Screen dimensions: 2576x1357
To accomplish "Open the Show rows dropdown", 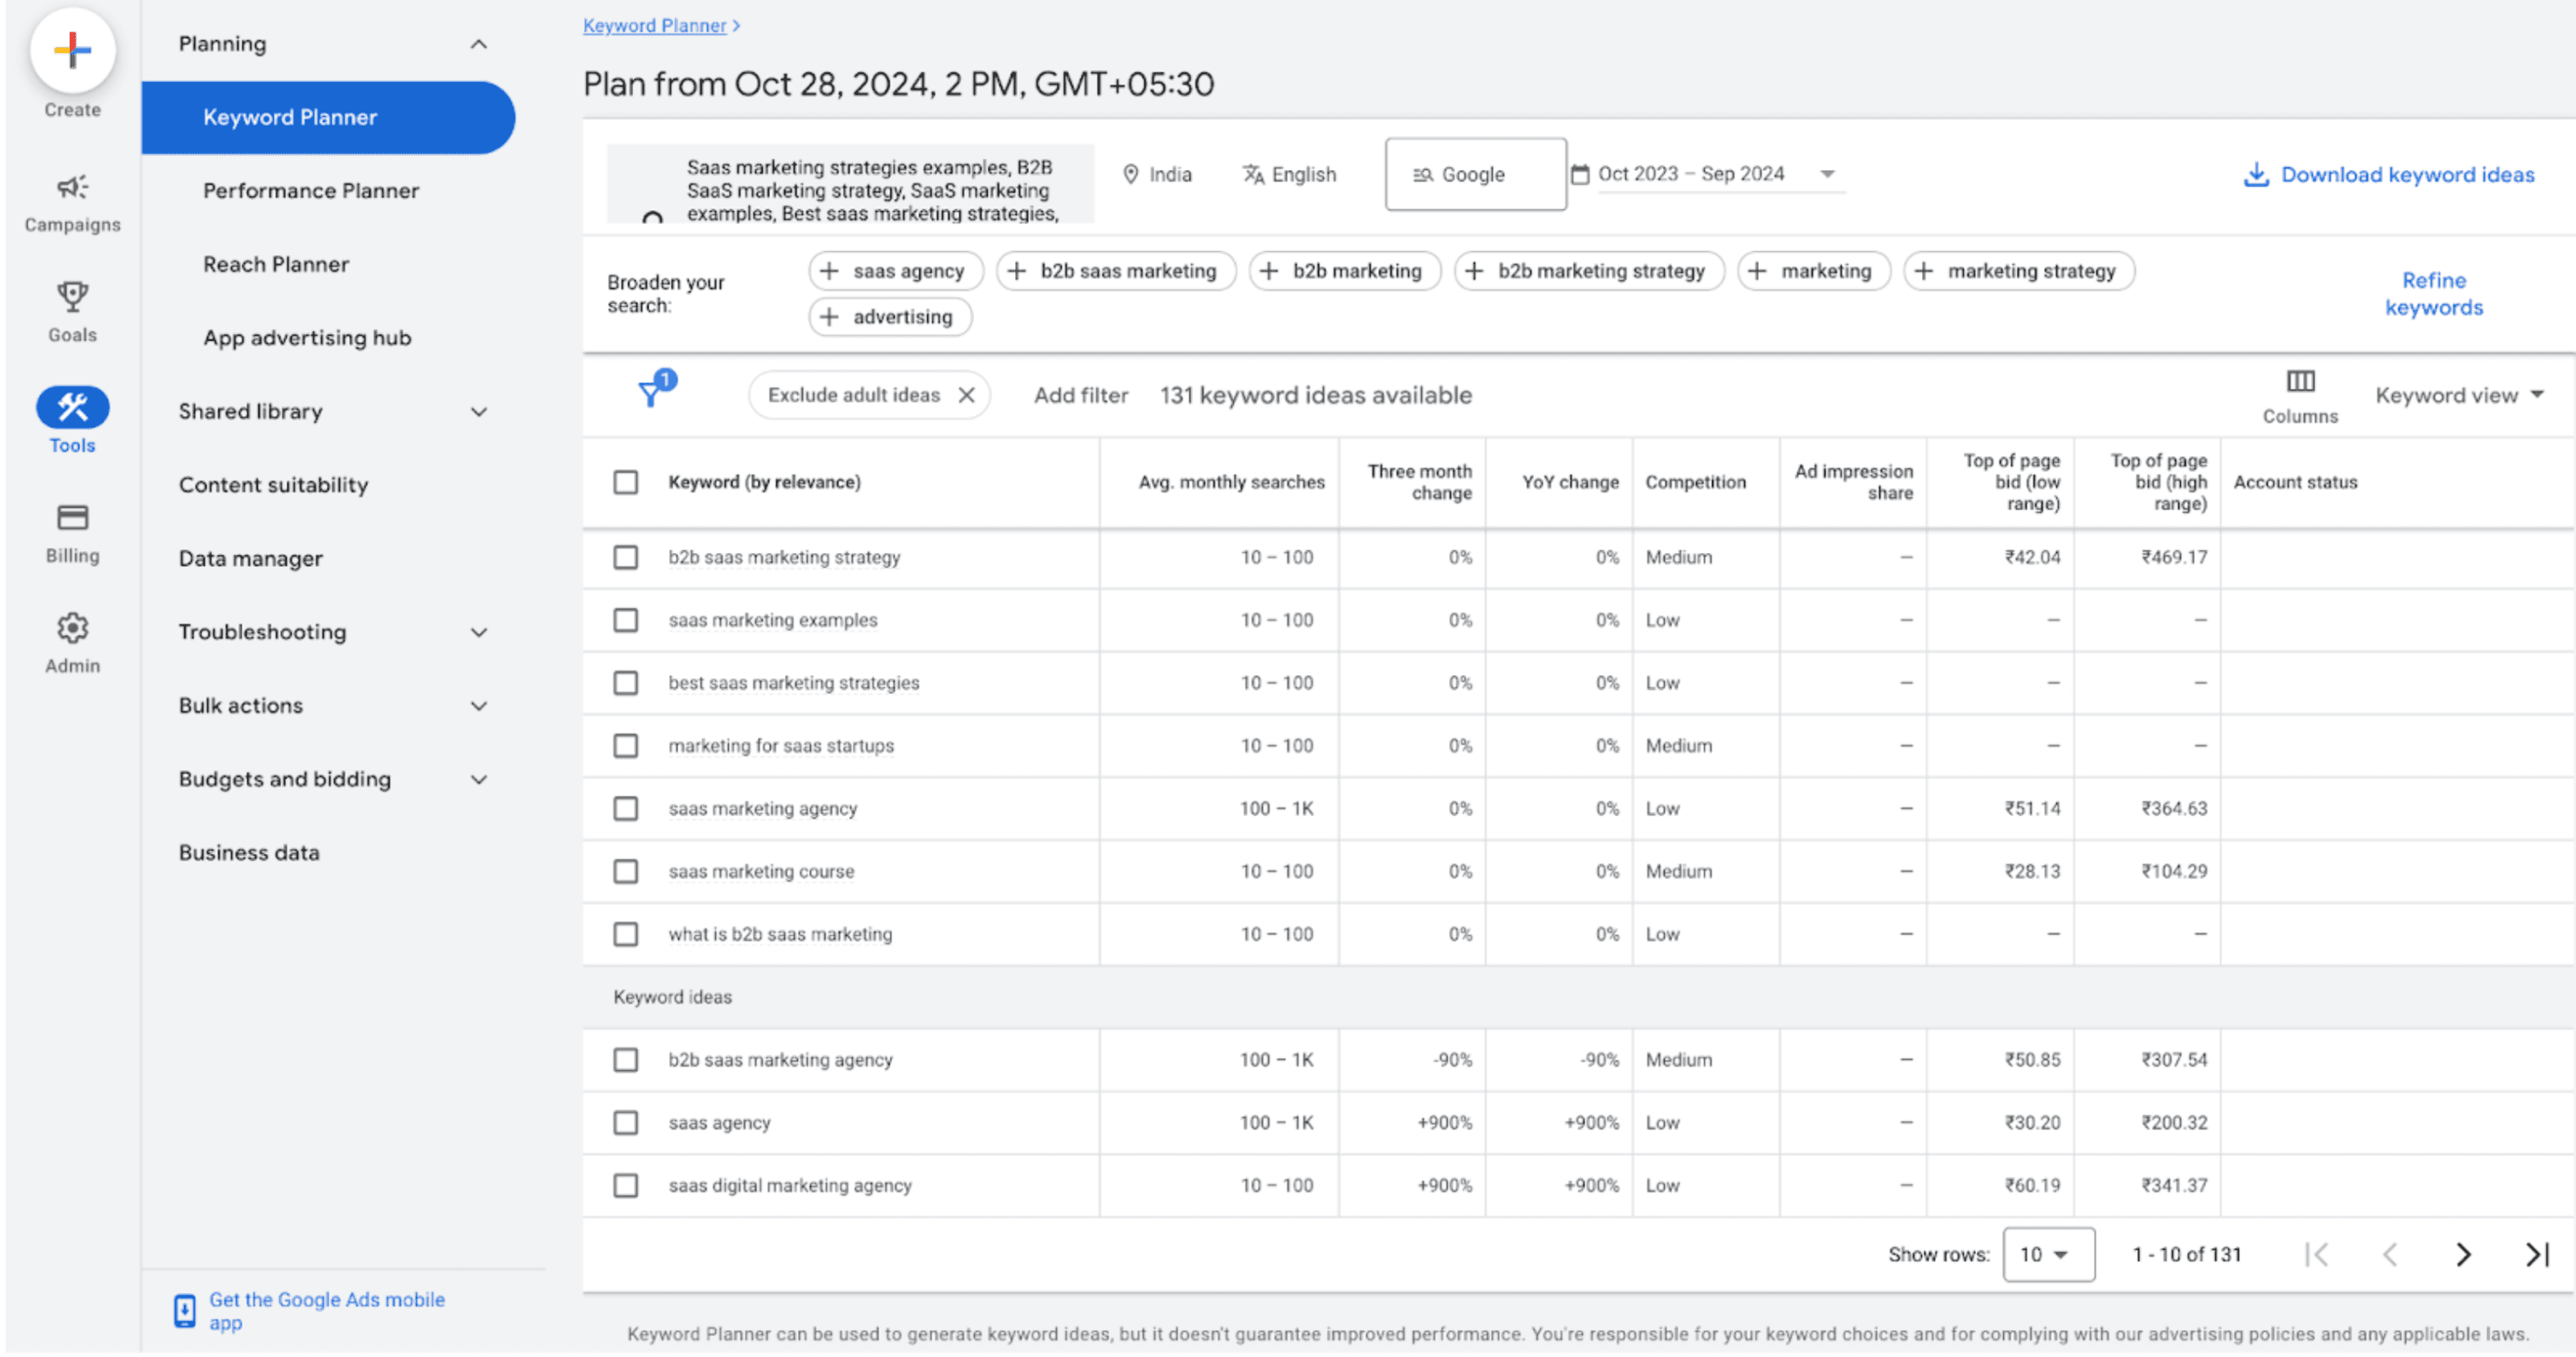I will coord(2048,1254).
